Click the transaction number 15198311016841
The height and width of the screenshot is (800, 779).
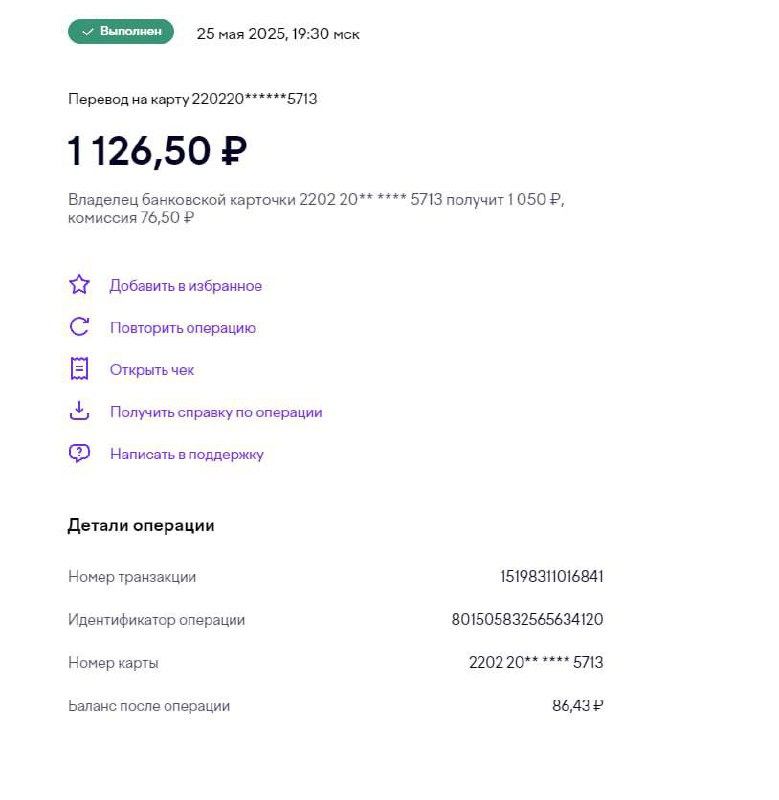tap(551, 577)
